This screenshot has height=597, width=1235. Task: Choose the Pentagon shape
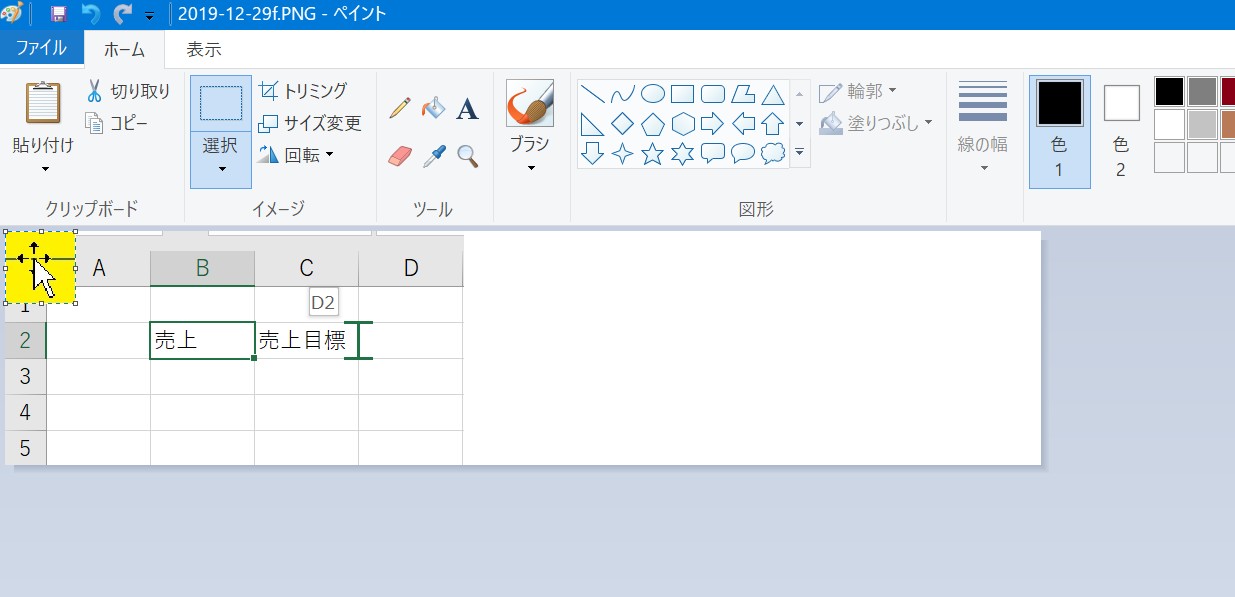pos(653,124)
